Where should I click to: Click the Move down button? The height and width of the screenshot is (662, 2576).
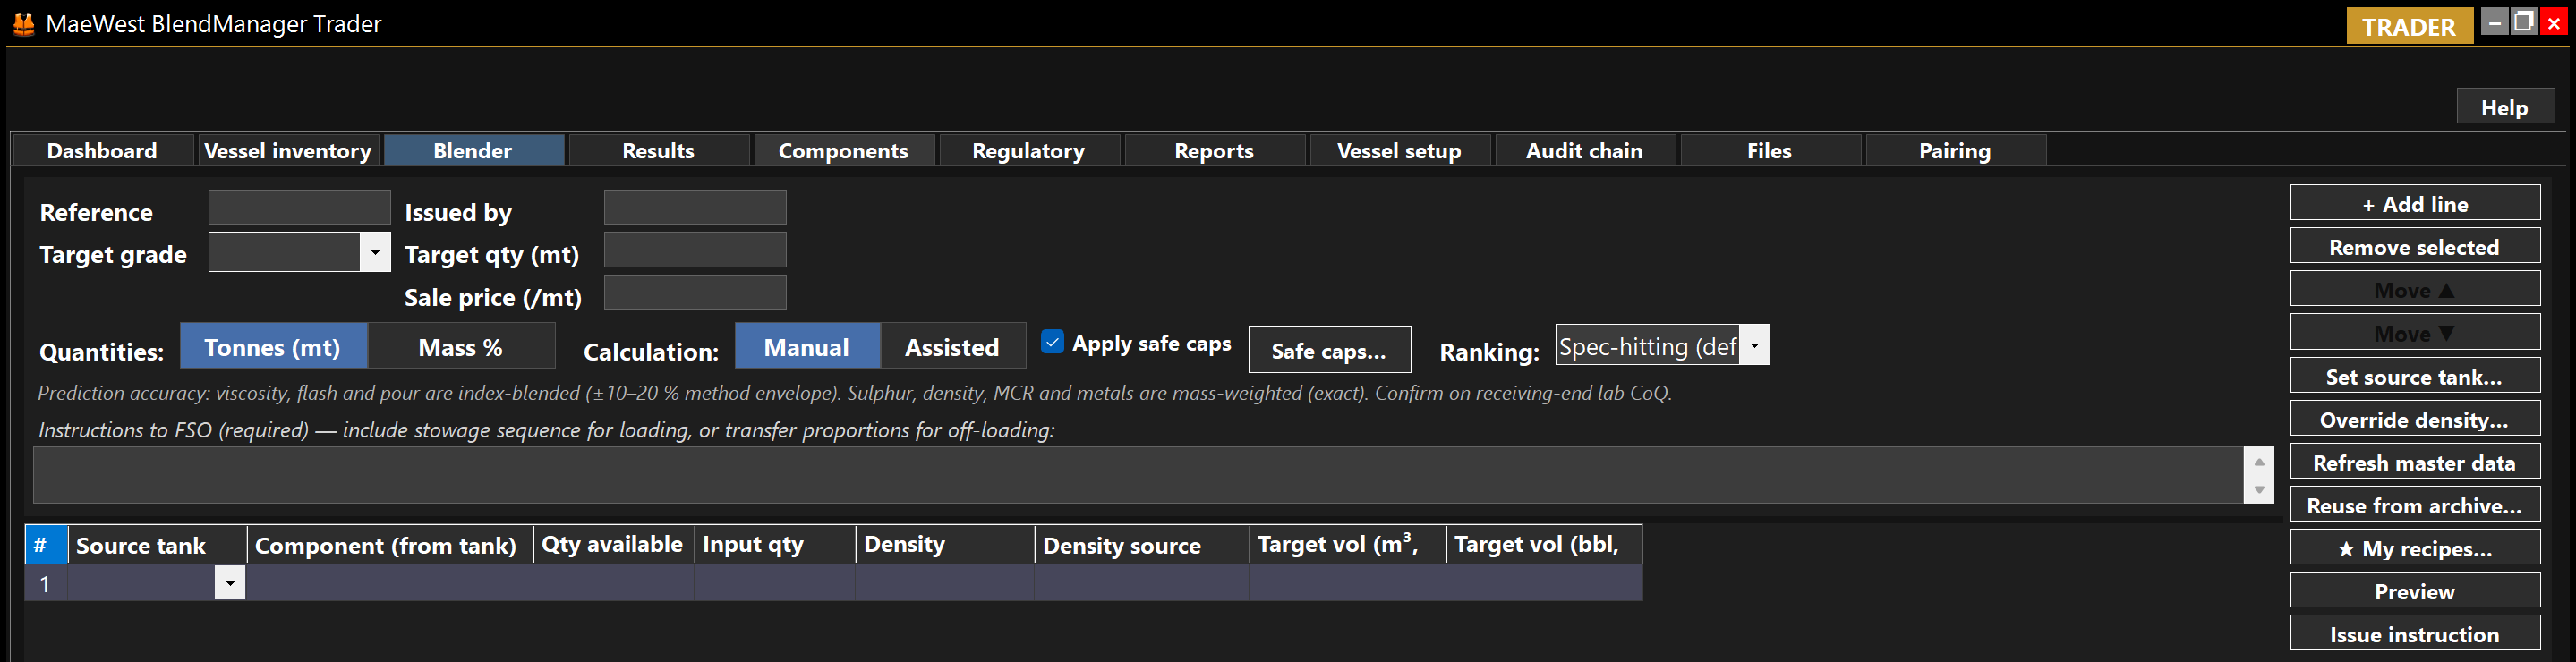pos(2414,332)
